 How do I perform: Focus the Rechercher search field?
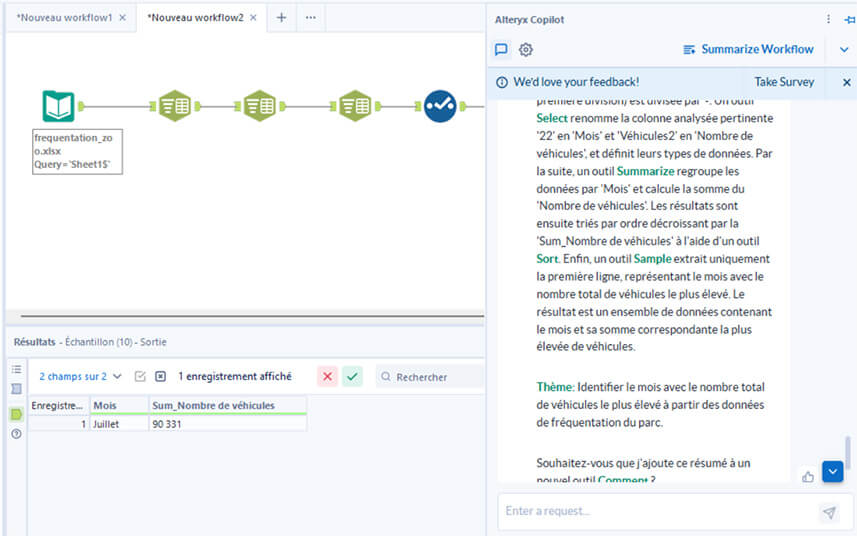click(x=430, y=377)
